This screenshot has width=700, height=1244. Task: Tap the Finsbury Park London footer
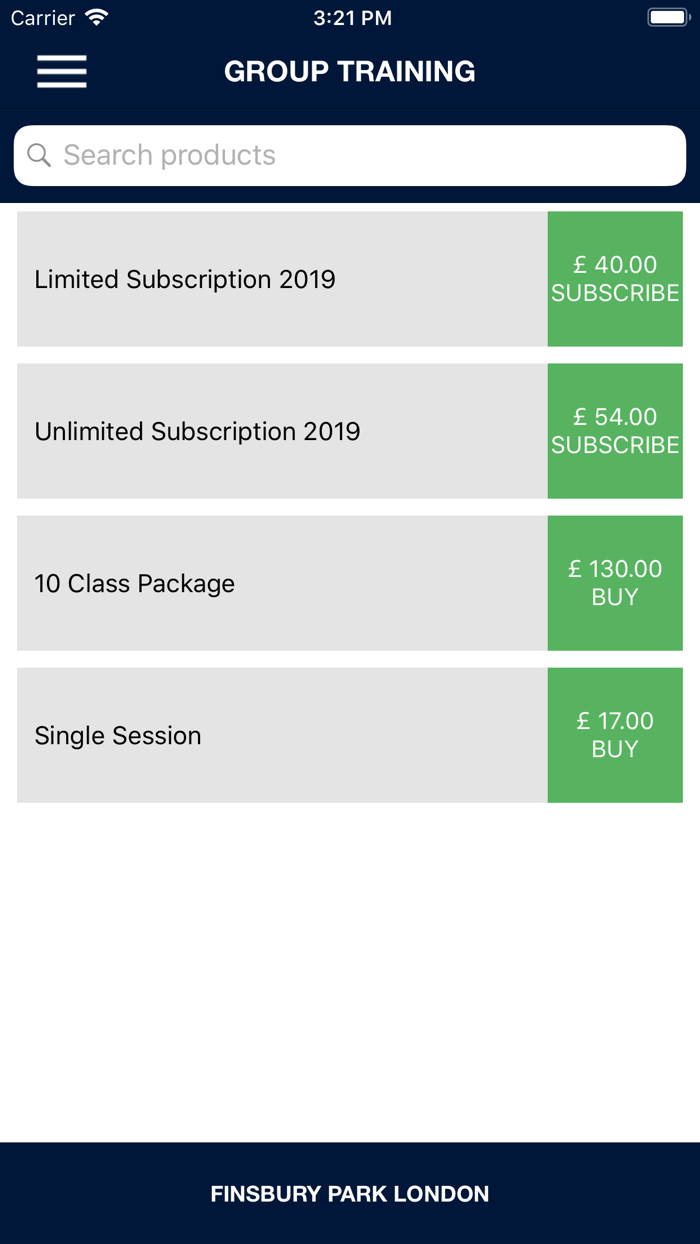350,1194
